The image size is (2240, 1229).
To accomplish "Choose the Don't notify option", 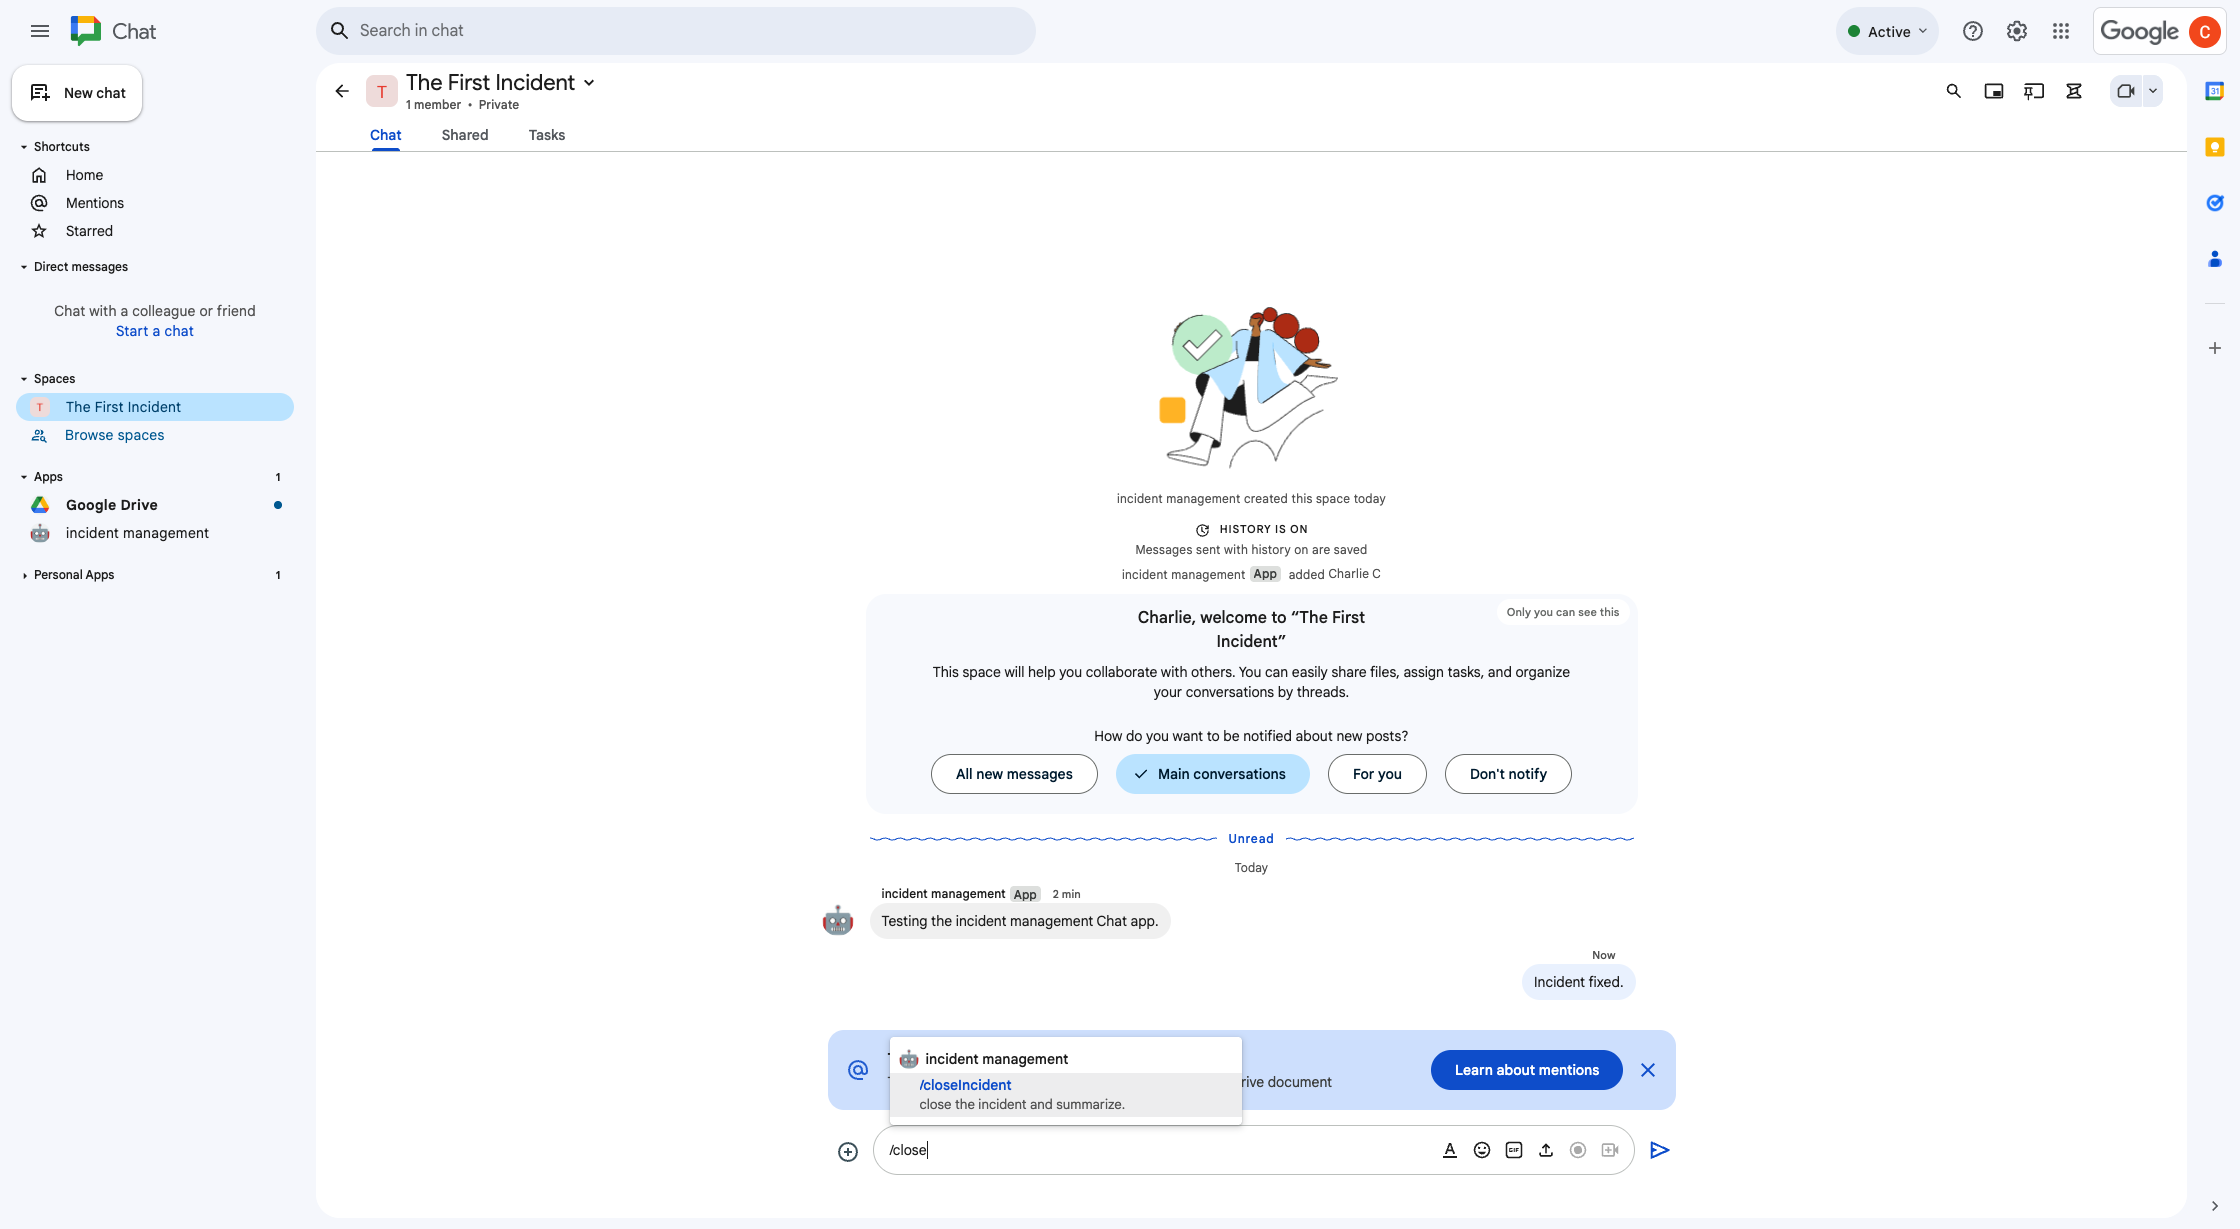I will [1508, 774].
